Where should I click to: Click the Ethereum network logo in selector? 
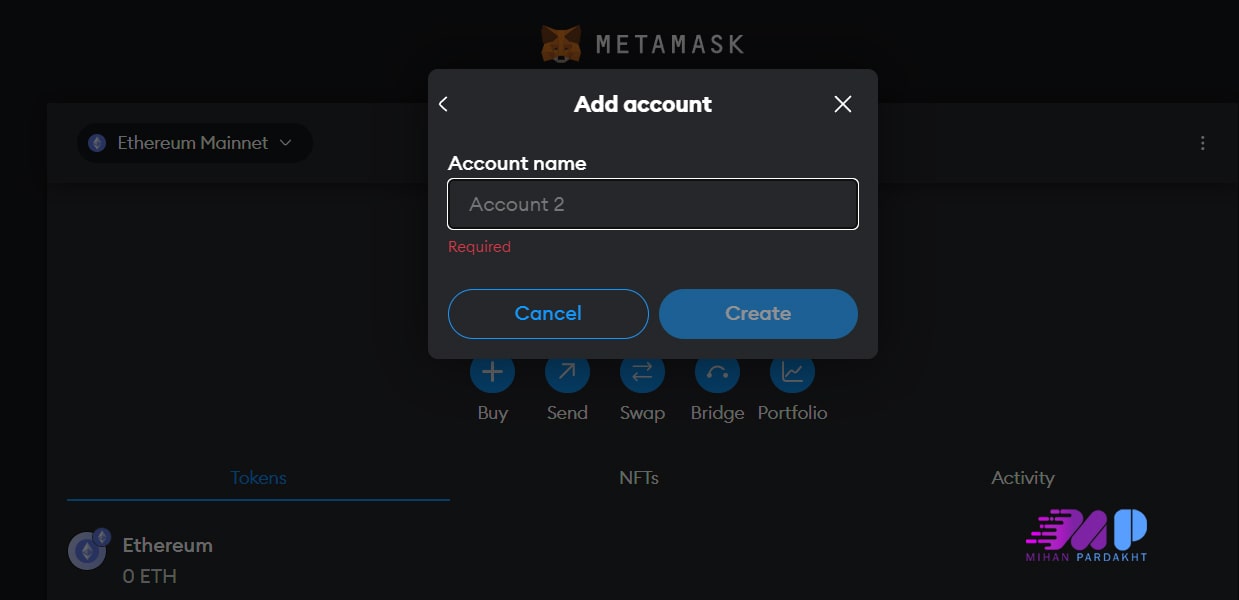[x=97, y=143]
